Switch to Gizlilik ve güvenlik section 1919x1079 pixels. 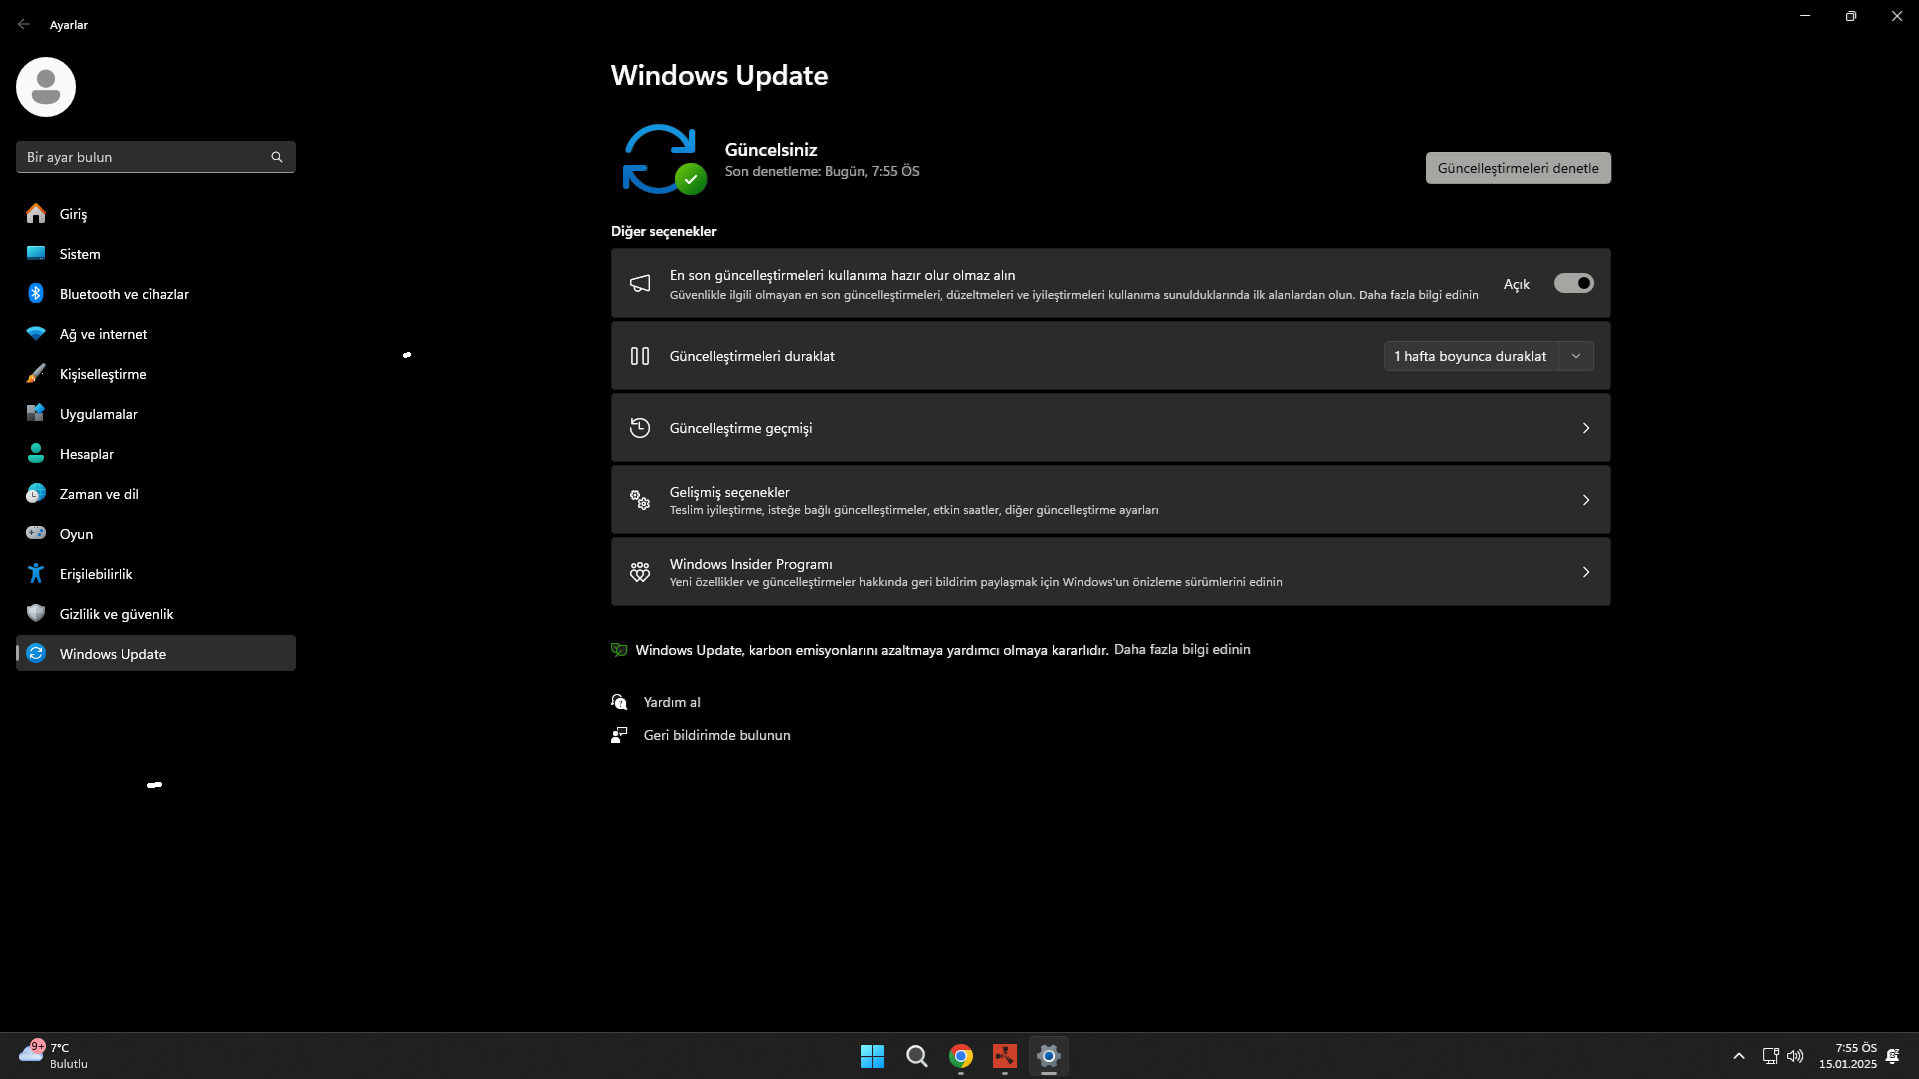[156, 614]
